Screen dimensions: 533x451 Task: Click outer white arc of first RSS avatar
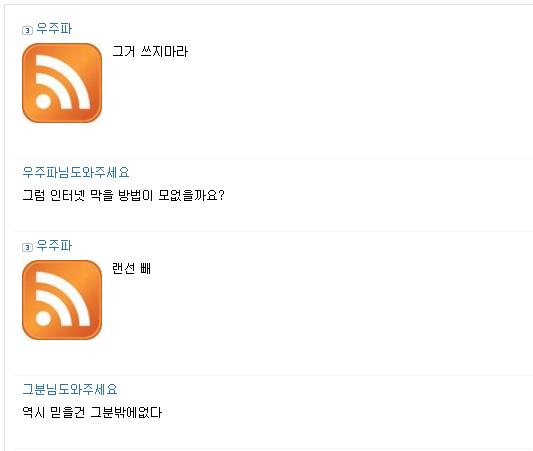click(x=73, y=73)
